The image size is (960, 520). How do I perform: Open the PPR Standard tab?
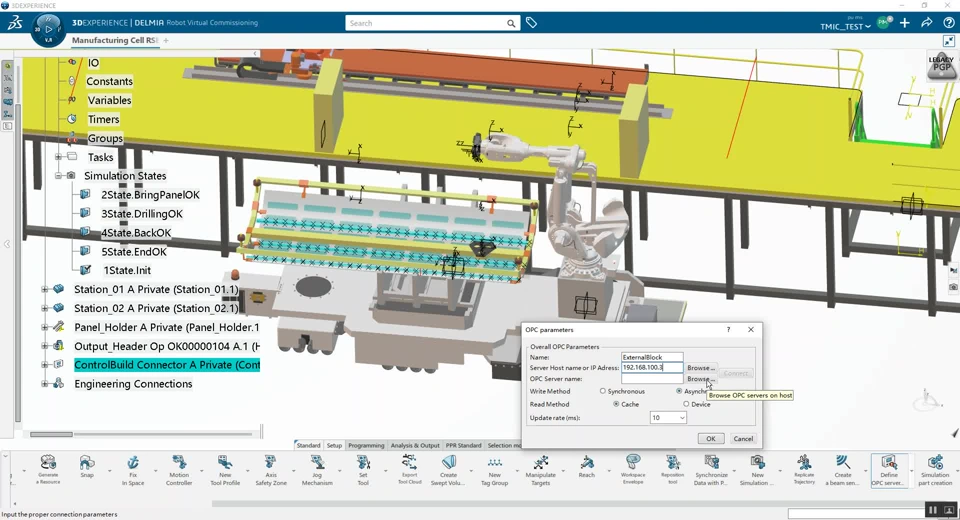463,445
